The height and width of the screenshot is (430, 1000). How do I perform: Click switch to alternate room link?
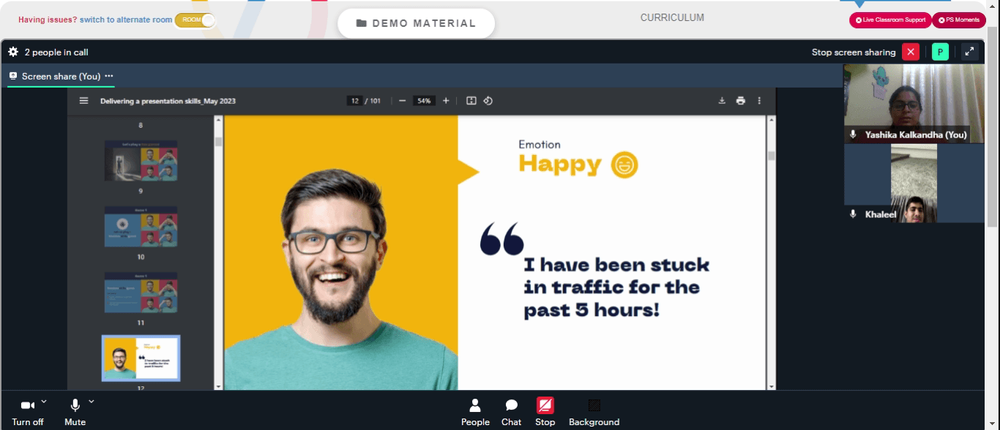[x=126, y=20]
